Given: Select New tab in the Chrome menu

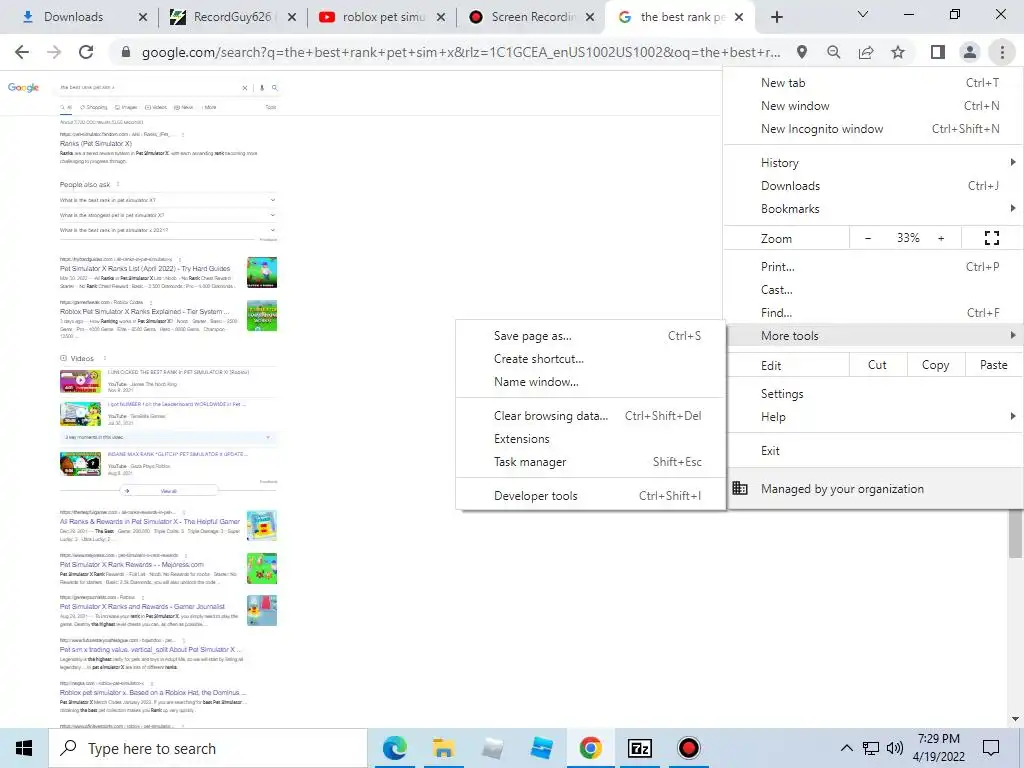Looking at the screenshot, I should point(873,83).
